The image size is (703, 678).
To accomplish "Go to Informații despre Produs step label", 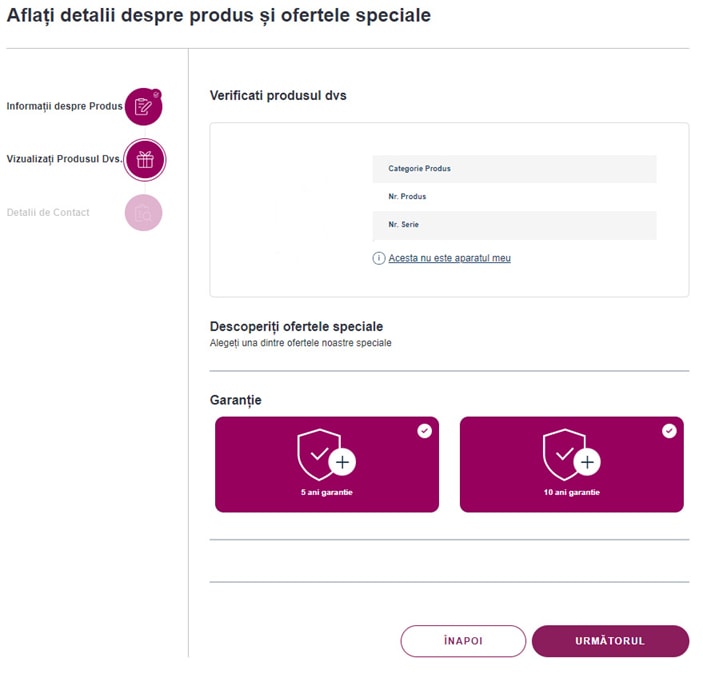I will 64,106.
